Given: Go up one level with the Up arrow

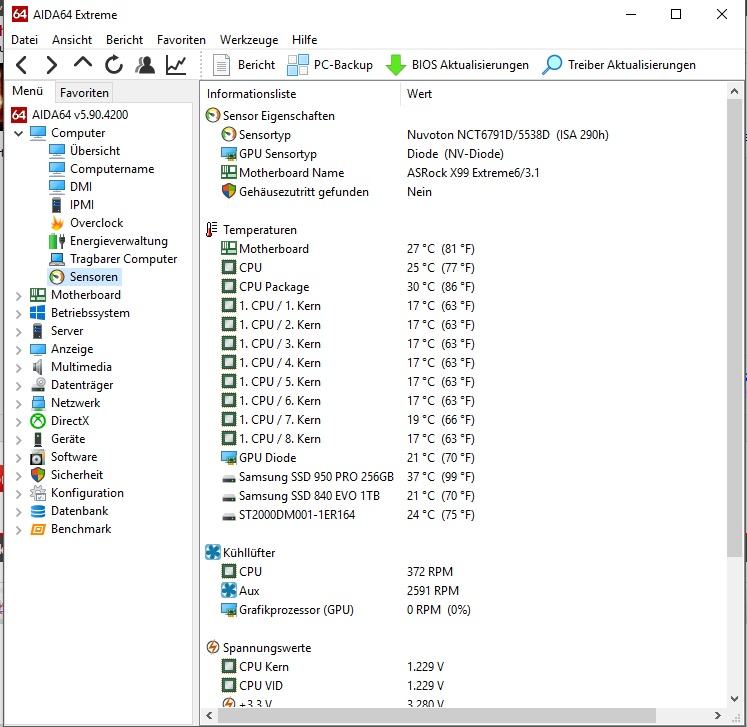Looking at the screenshot, I should [83, 63].
